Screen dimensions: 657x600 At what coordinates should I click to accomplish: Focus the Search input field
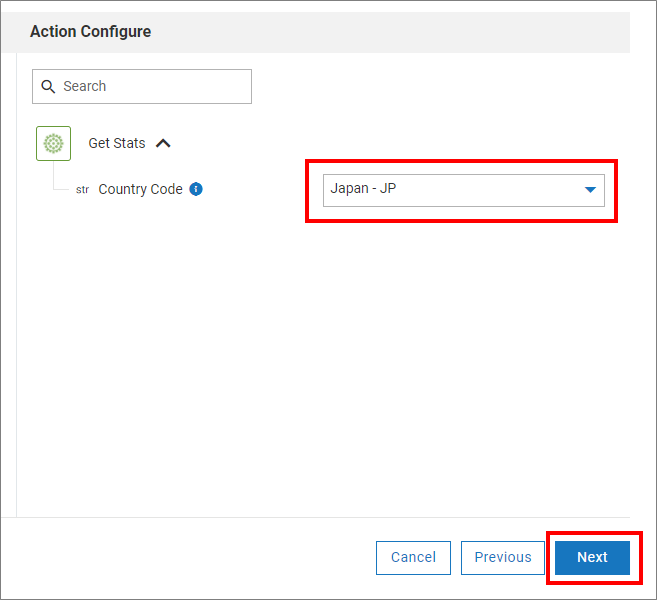pyautogui.click(x=150, y=87)
